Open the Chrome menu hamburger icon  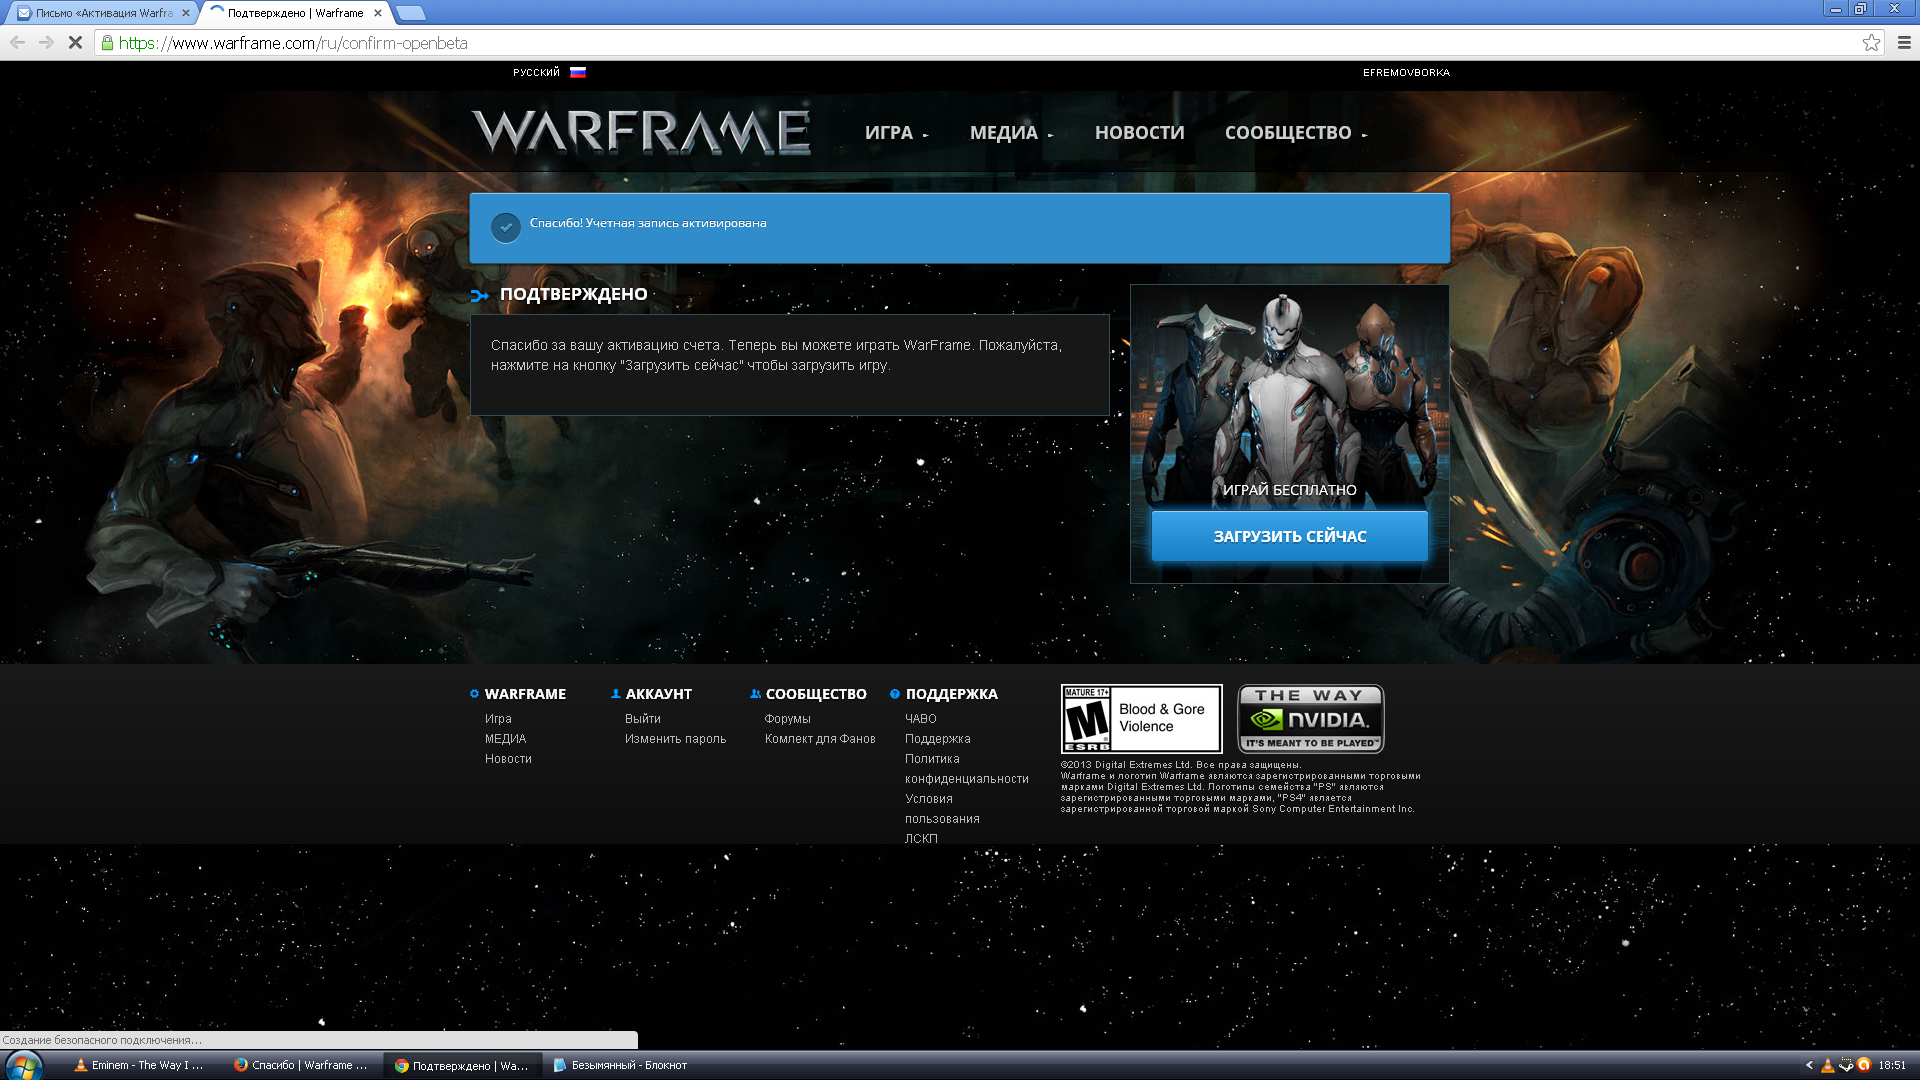coord(1904,43)
